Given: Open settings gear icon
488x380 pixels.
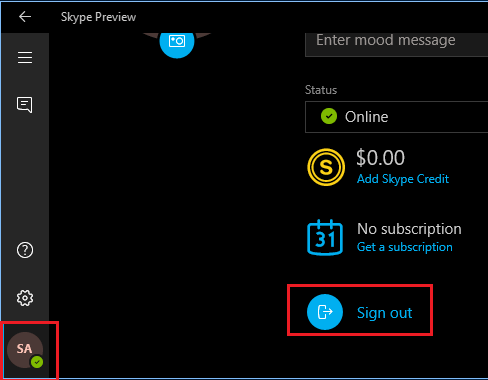Looking at the screenshot, I should [25, 298].
